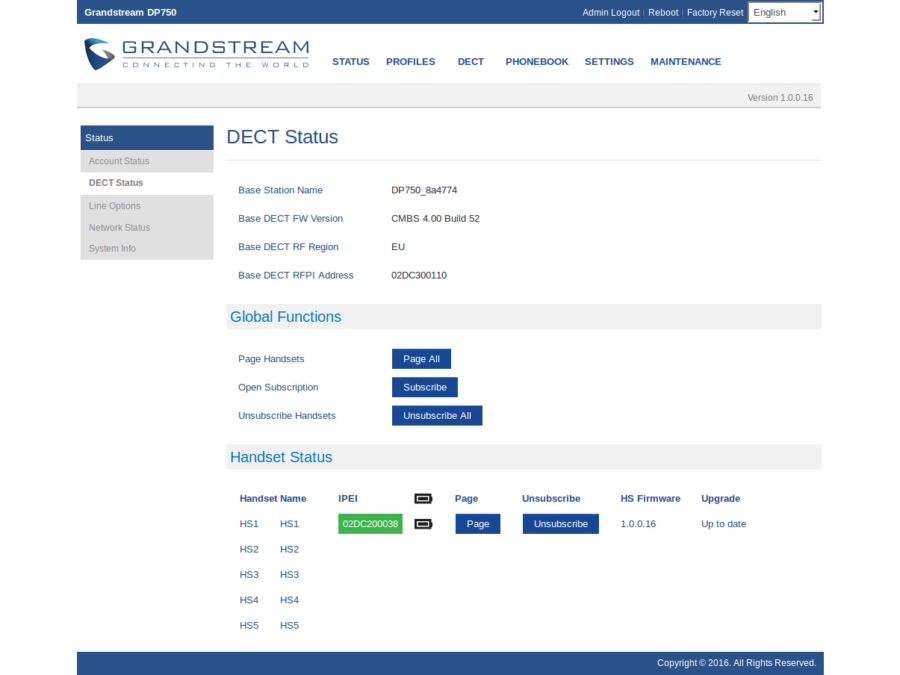Click the green IPEI 02DC200038 badge
Screen dimensions: 900x675
(x=370, y=524)
